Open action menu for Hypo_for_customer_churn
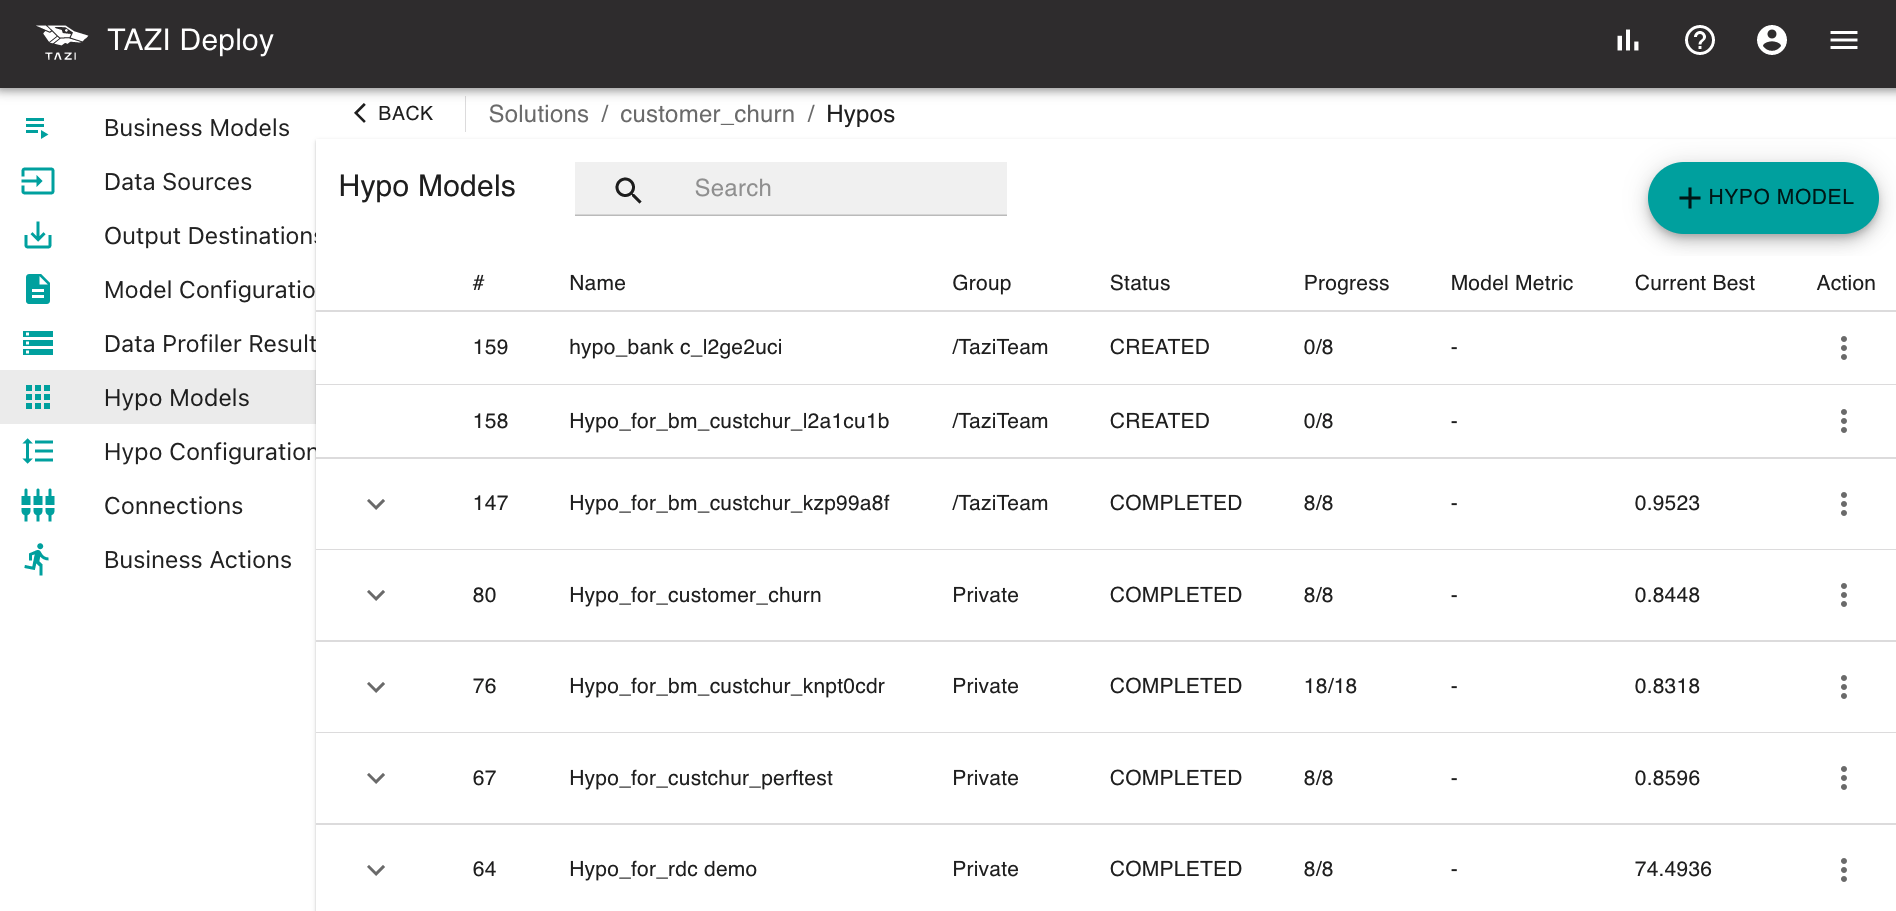The width and height of the screenshot is (1896, 911). 1844,595
